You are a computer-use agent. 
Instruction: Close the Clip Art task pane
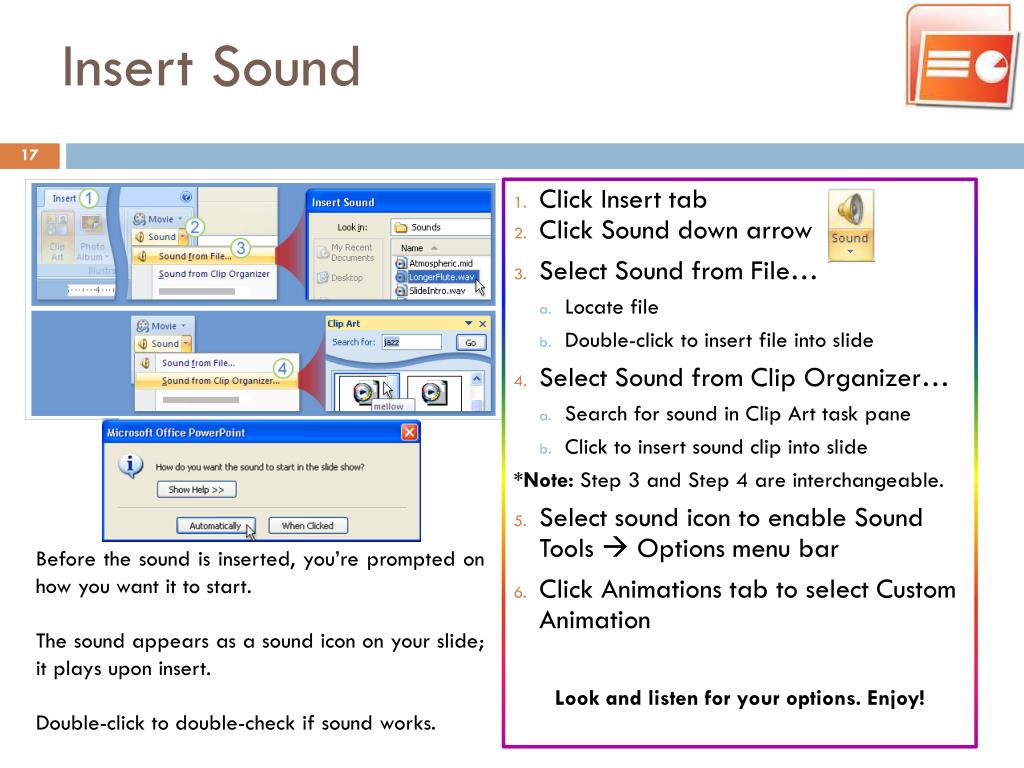click(483, 323)
